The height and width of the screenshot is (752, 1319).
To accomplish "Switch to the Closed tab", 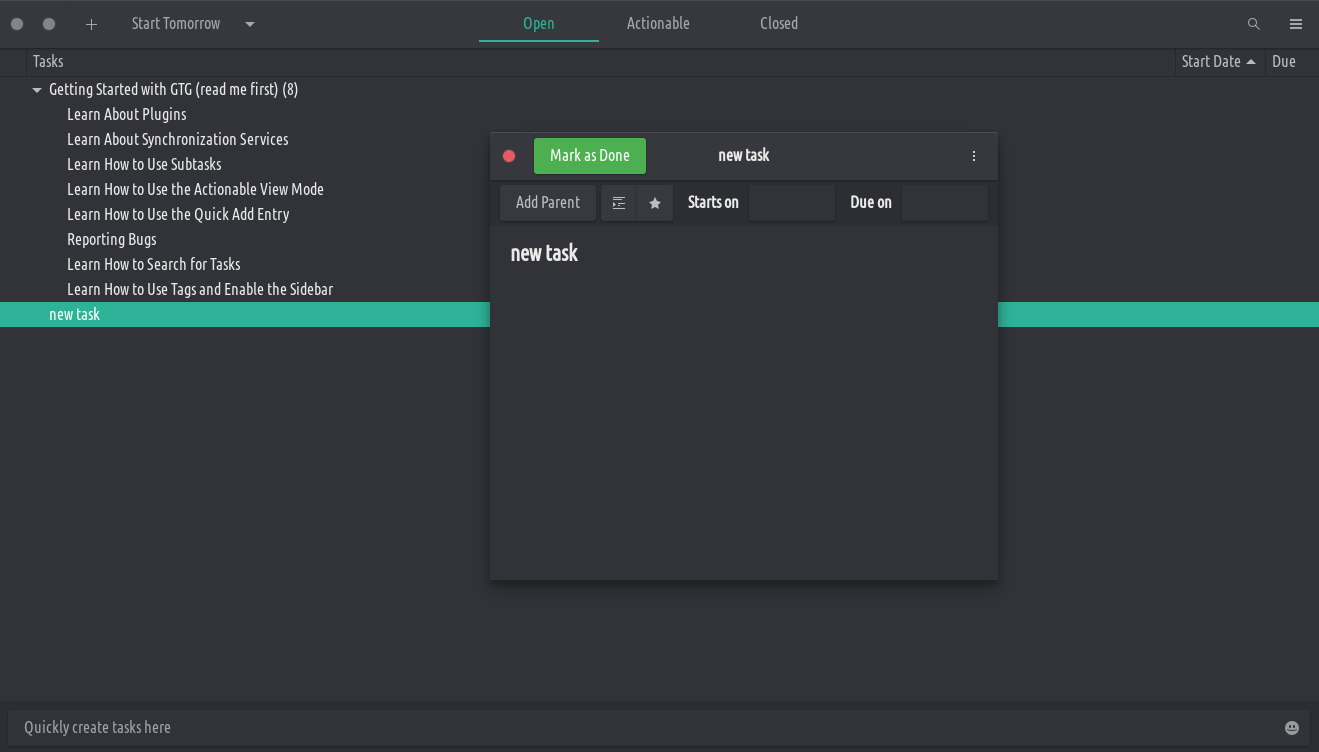I will coord(779,23).
